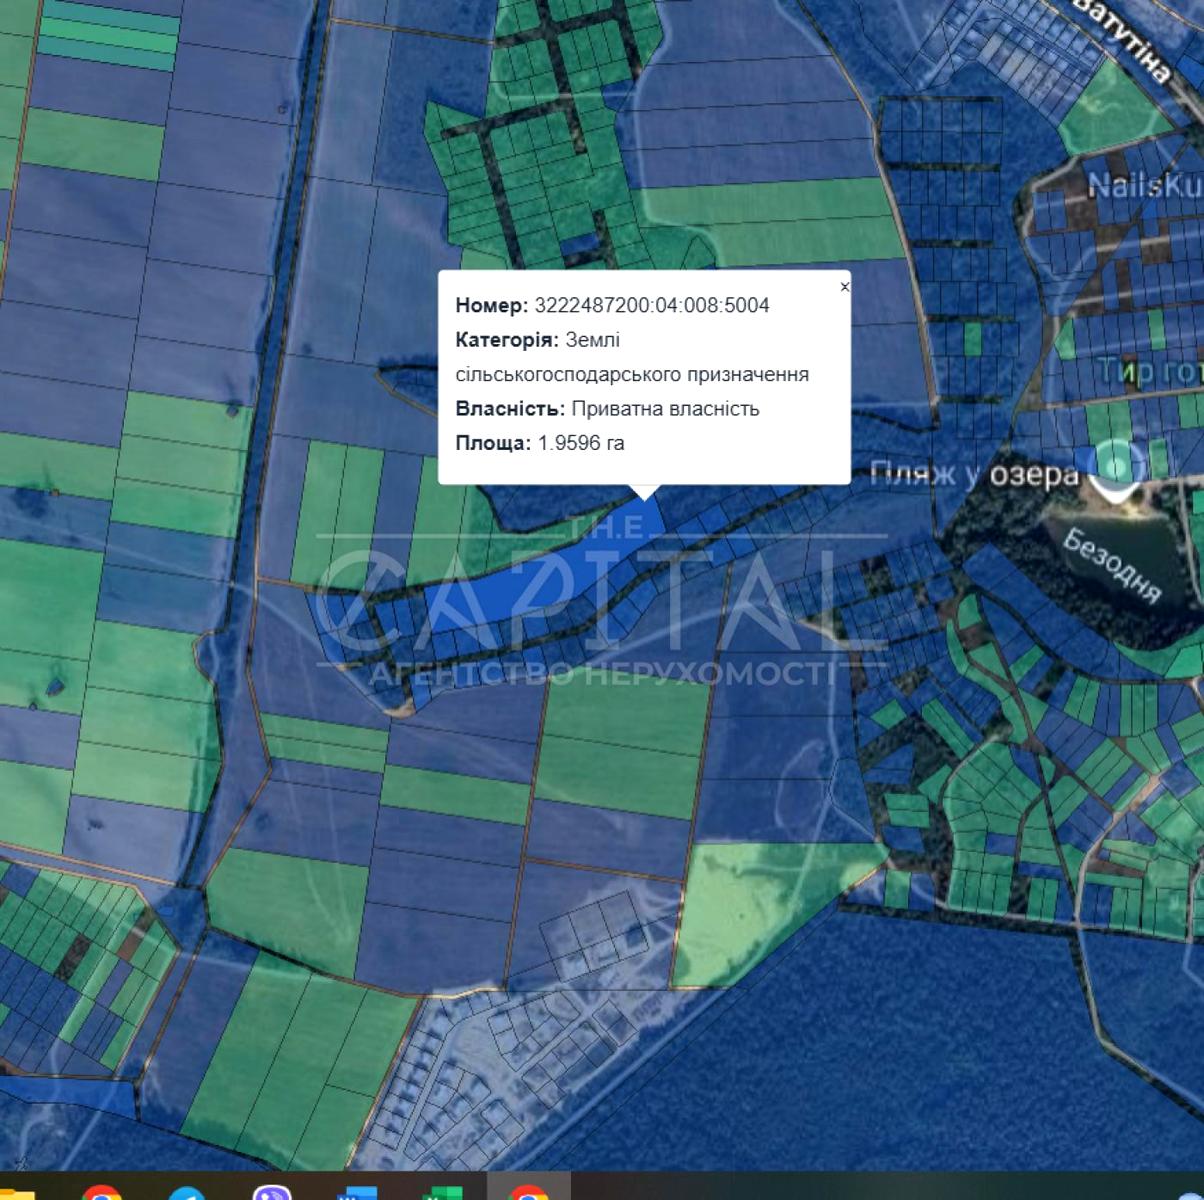The width and height of the screenshot is (1204, 1200).
Task: Open Telegram from the taskbar
Action: click(186, 1193)
